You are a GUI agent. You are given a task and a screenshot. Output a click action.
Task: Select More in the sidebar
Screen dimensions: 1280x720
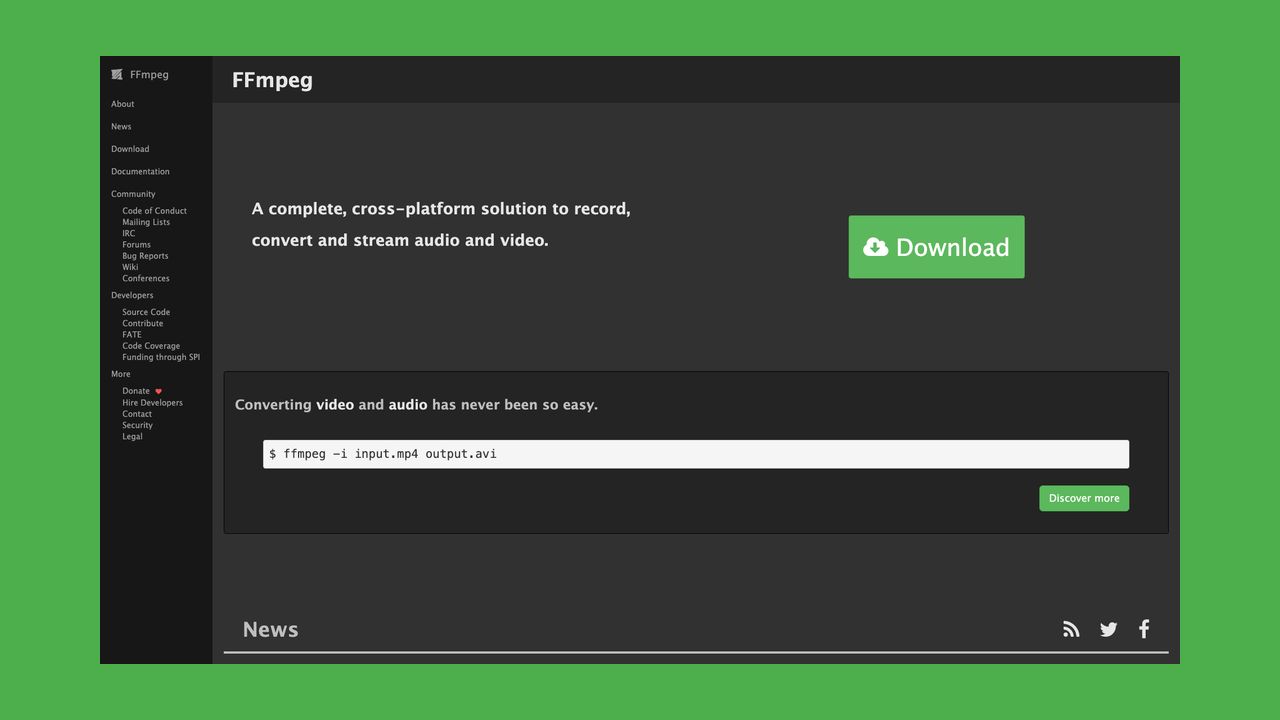pyautogui.click(x=120, y=374)
